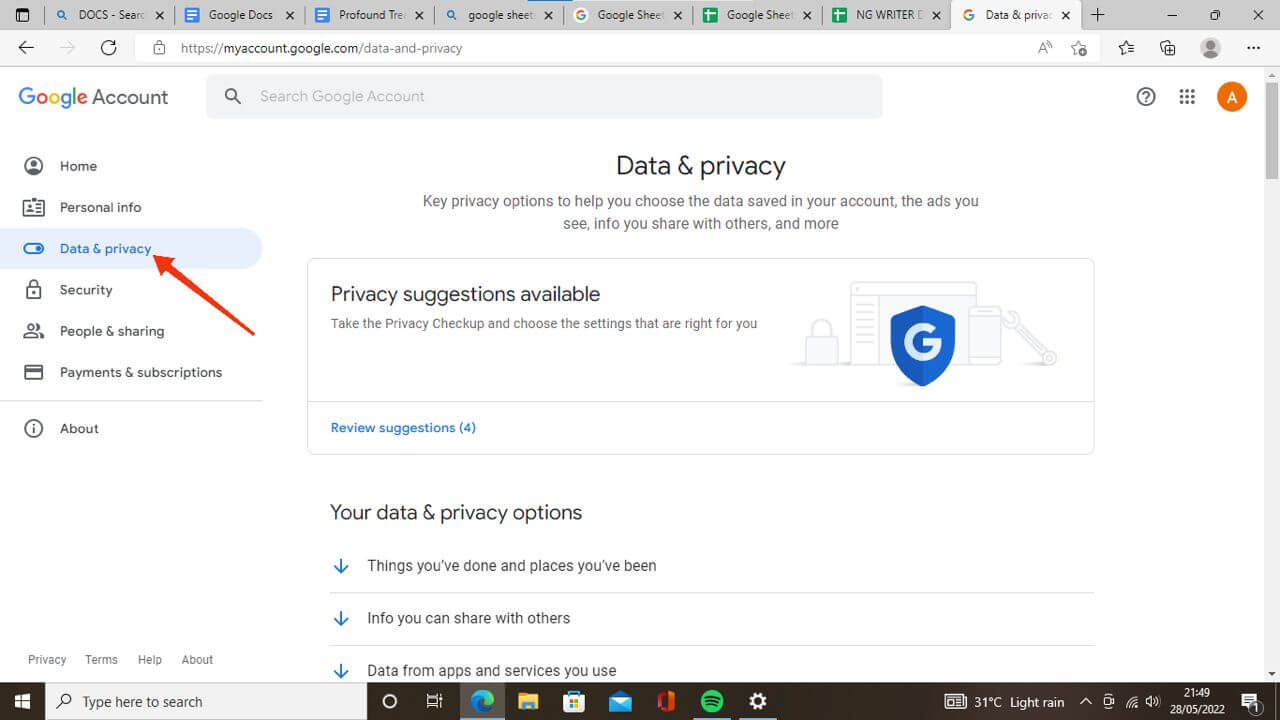Click the magnifying glass in the search bar
This screenshot has height=720, width=1280.
pos(232,95)
